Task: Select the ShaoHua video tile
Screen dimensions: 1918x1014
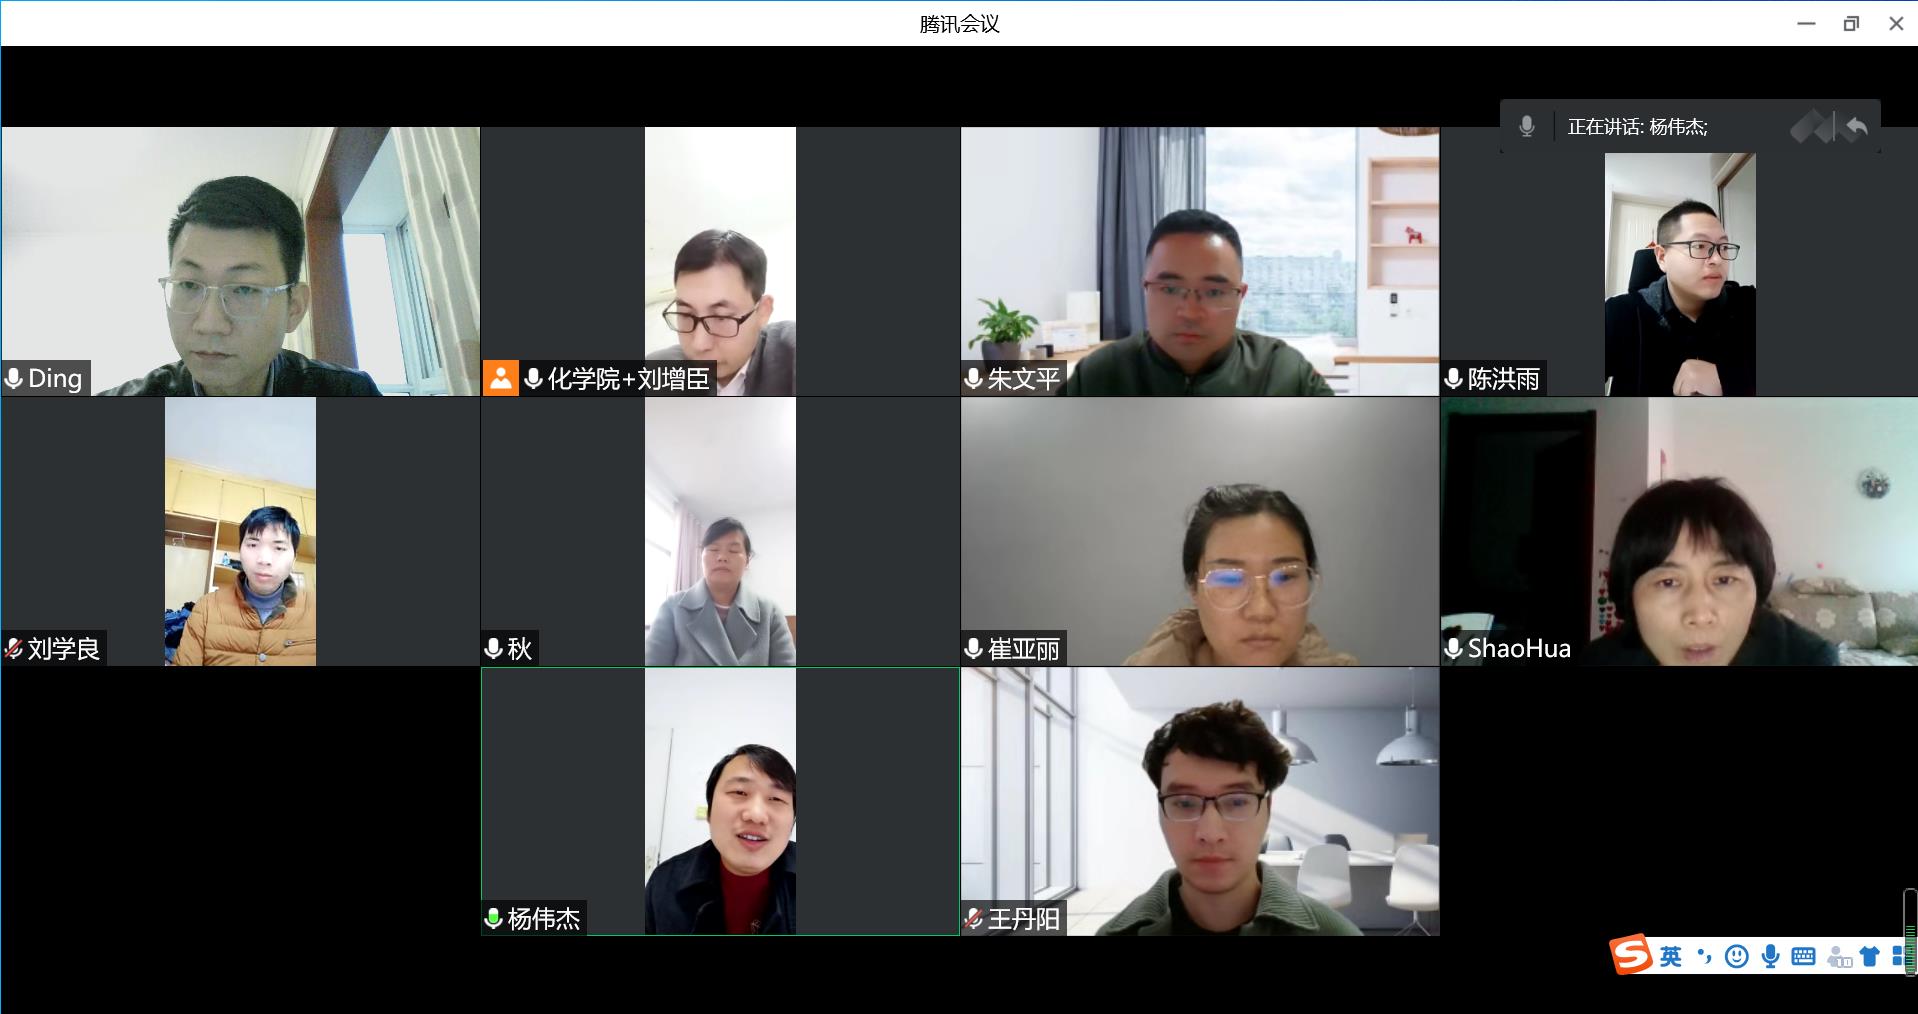Action: 1679,532
